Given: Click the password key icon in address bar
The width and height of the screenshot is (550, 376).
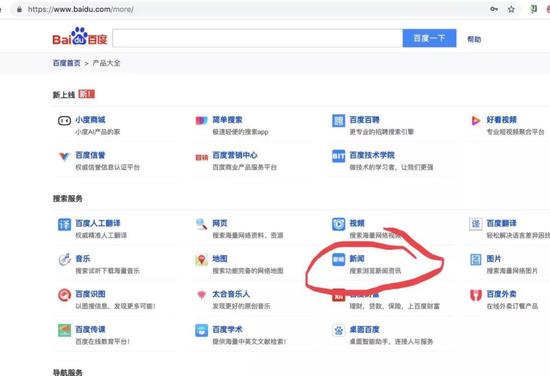Looking at the screenshot, I should coord(494,9).
